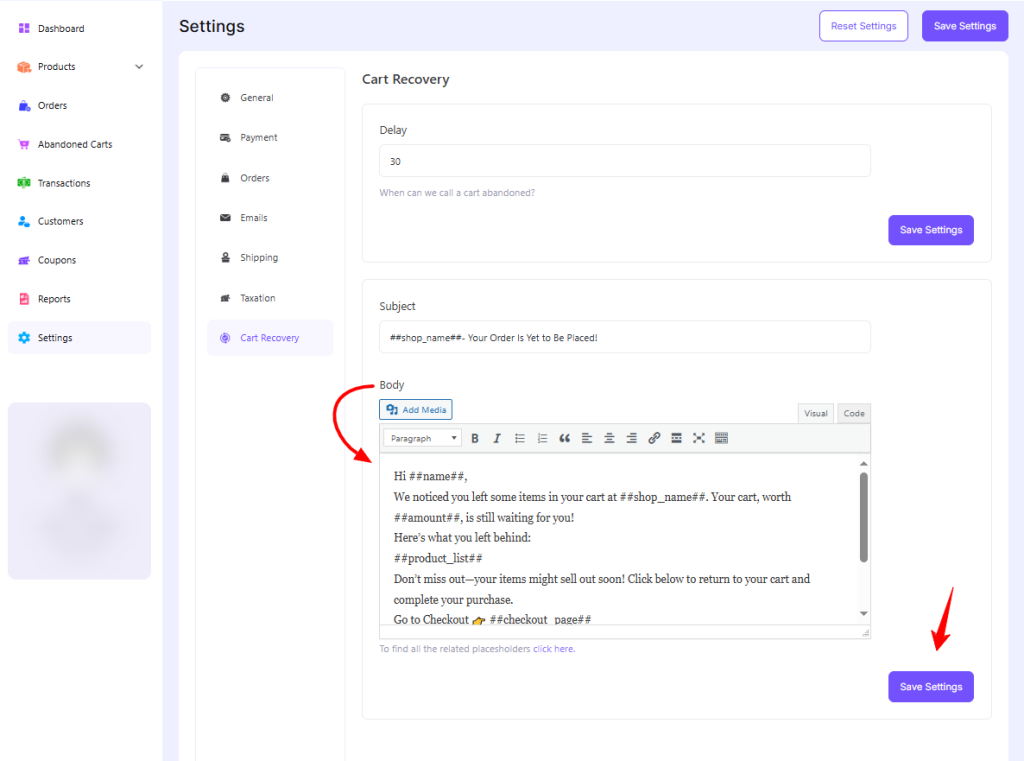
Task: Click the Orders bag icon in sidebar
Action: click(x=24, y=106)
